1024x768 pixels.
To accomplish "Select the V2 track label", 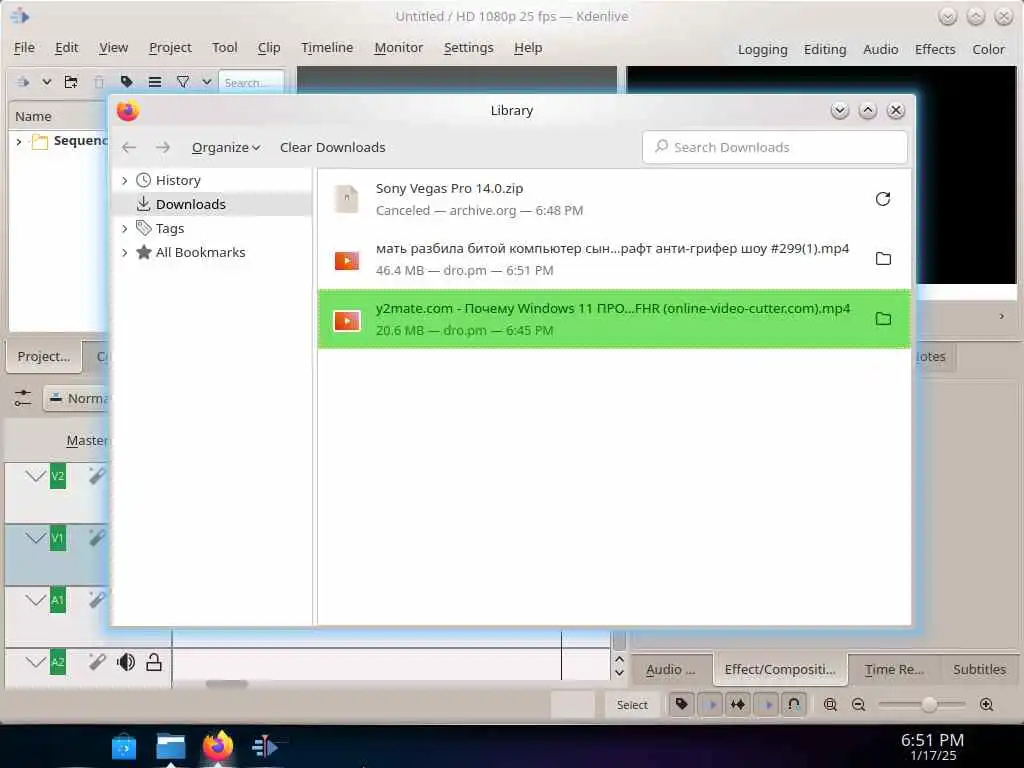I will tap(58, 476).
